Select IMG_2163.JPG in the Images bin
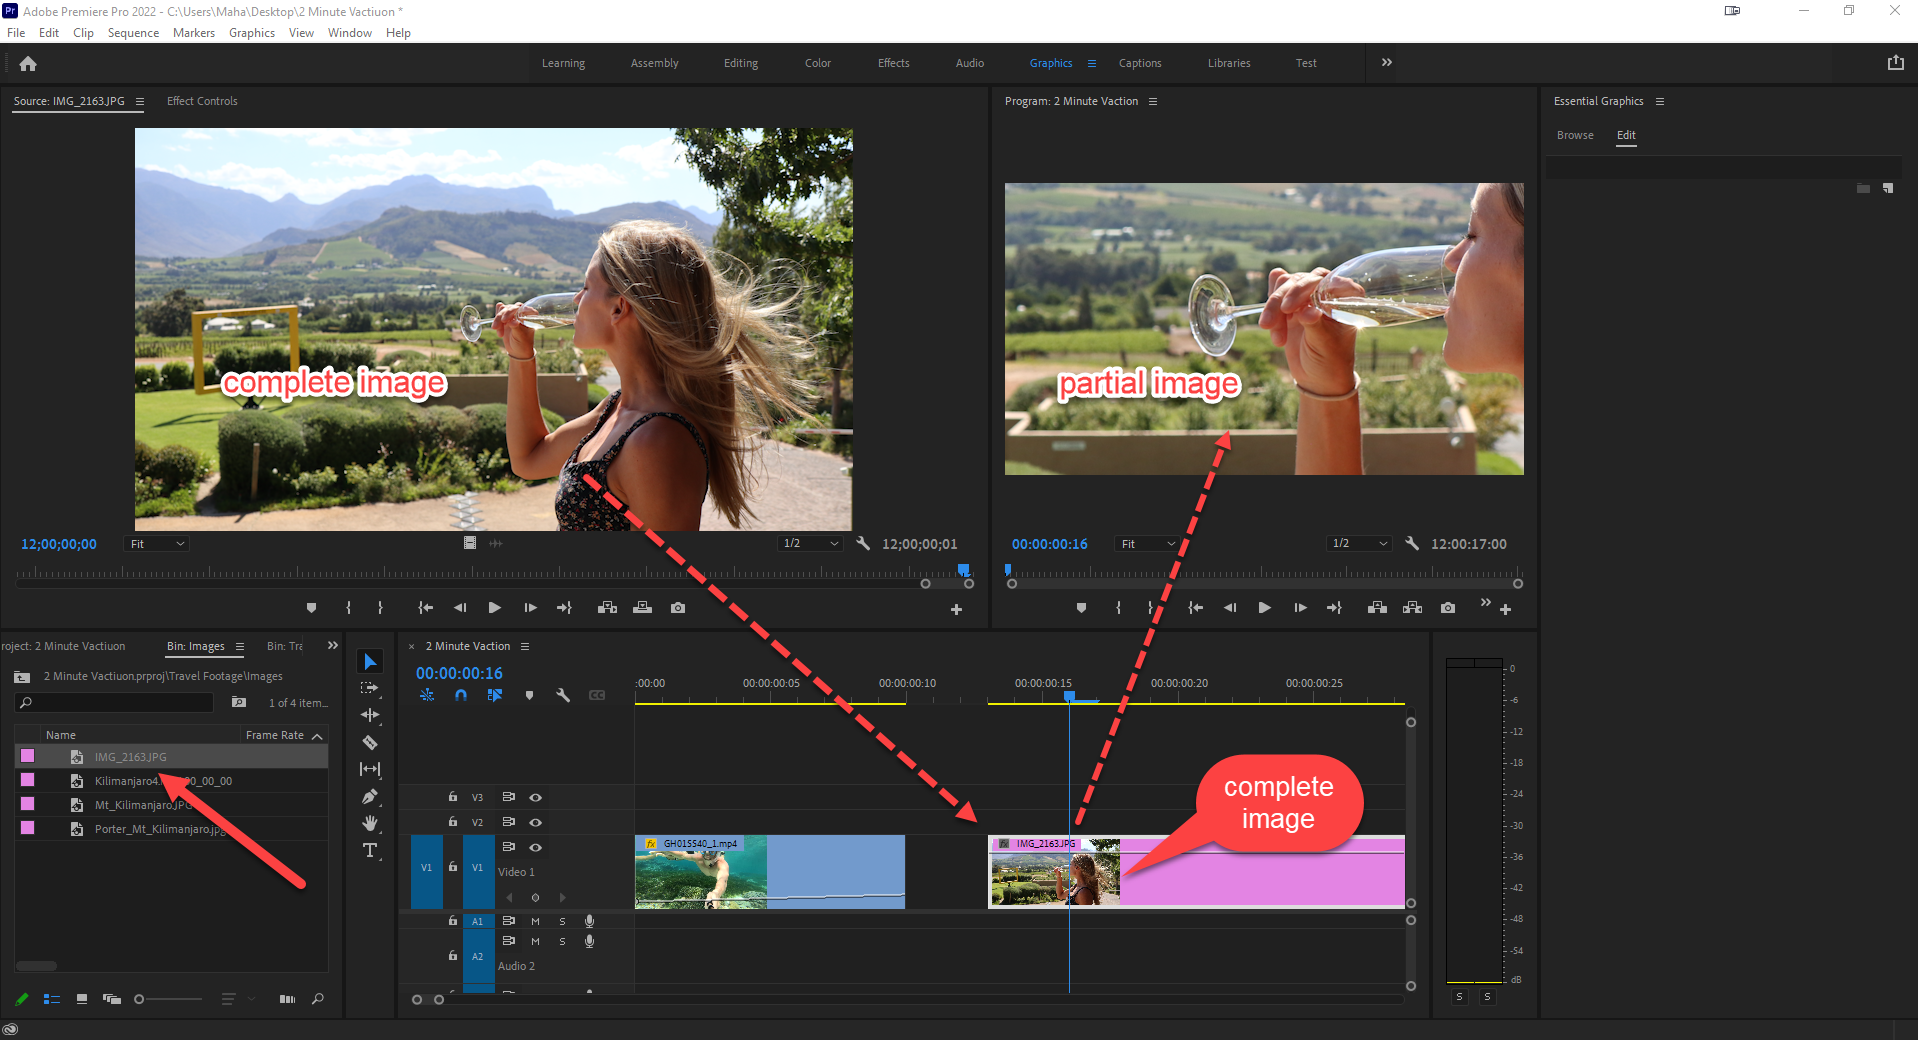 pos(130,757)
